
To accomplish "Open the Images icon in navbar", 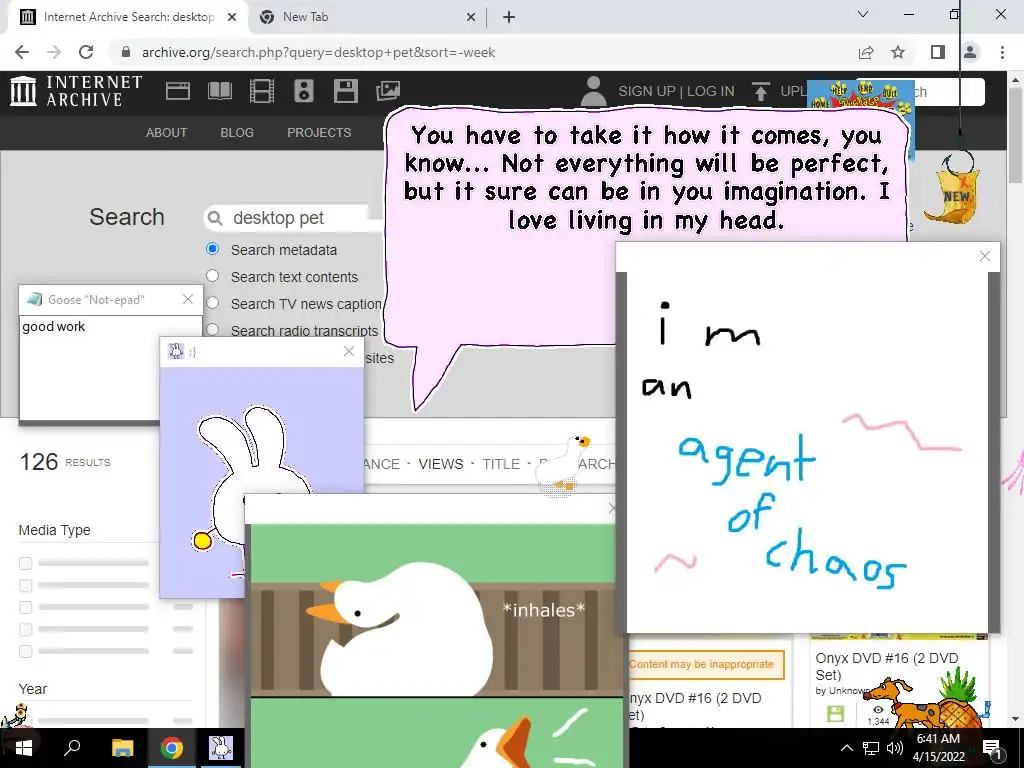I will [388, 91].
